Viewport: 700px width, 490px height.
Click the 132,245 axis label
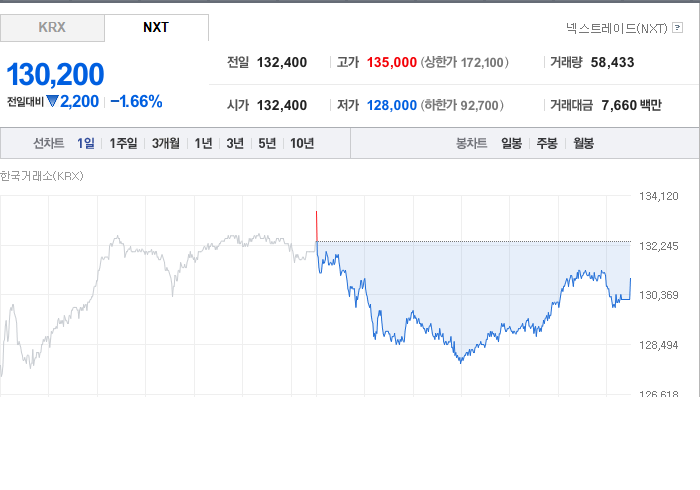click(658, 246)
